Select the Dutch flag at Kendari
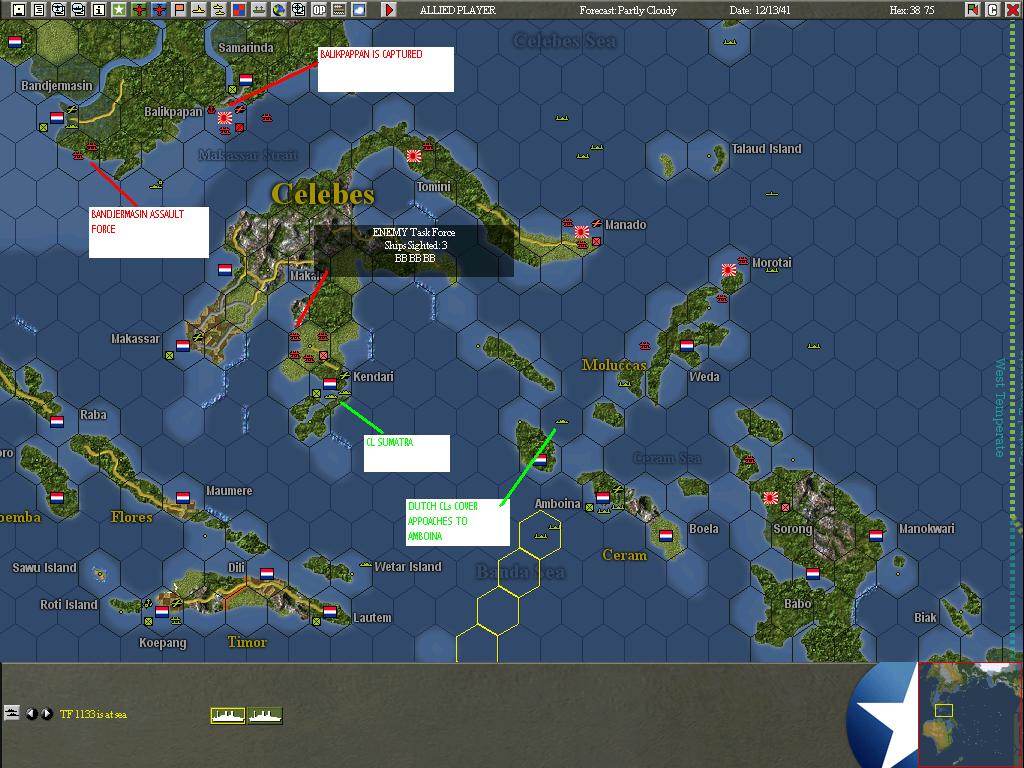The width and height of the screenshot is (1024, 768). coord(330,383)
